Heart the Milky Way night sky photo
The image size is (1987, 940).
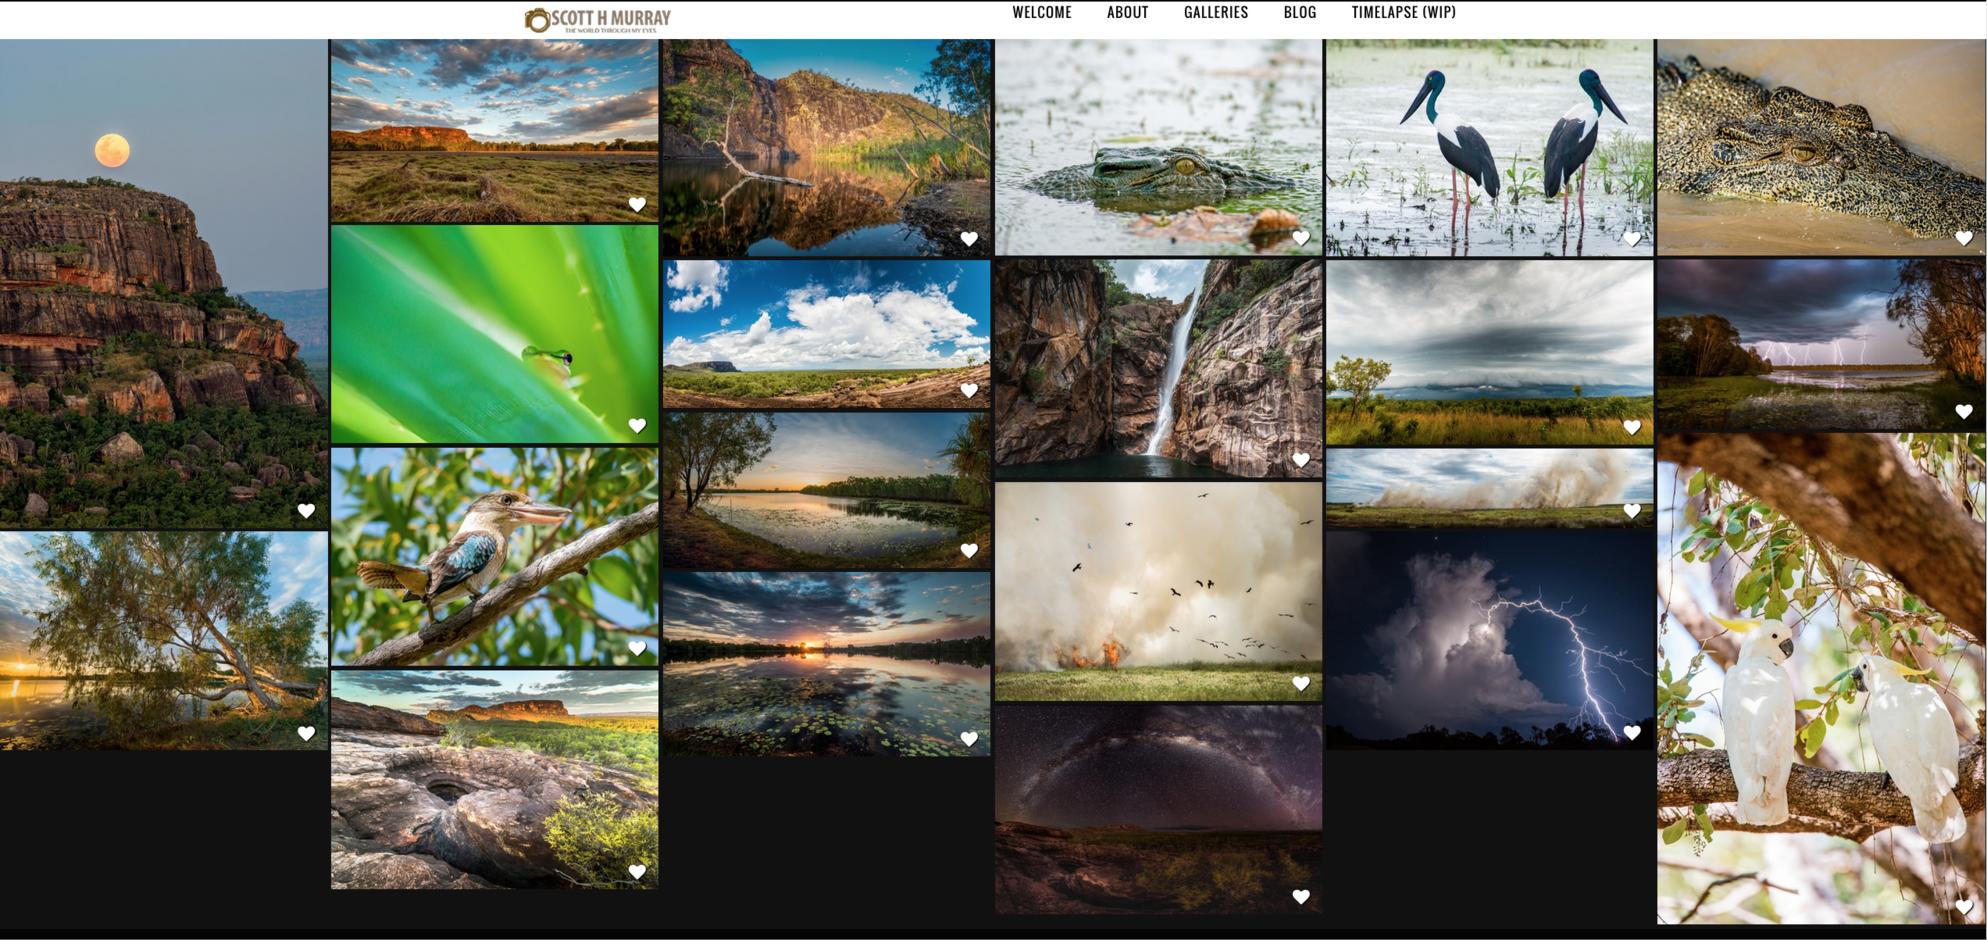[1300, 897]
